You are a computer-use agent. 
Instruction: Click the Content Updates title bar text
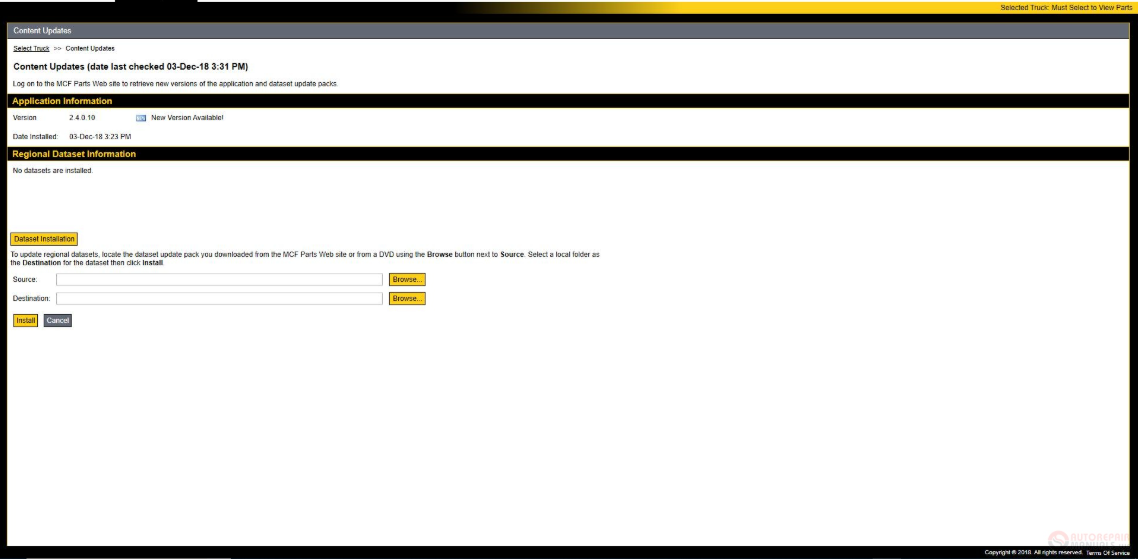[42, 30]
